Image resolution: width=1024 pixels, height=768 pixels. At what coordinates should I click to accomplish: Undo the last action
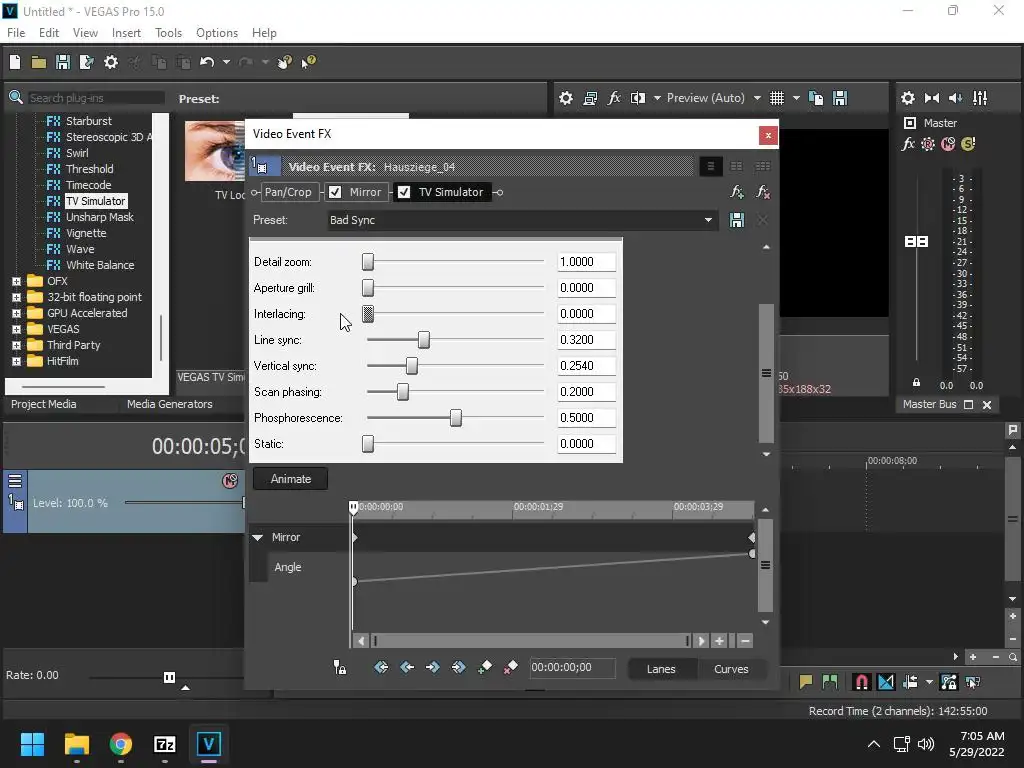[207, 62]
